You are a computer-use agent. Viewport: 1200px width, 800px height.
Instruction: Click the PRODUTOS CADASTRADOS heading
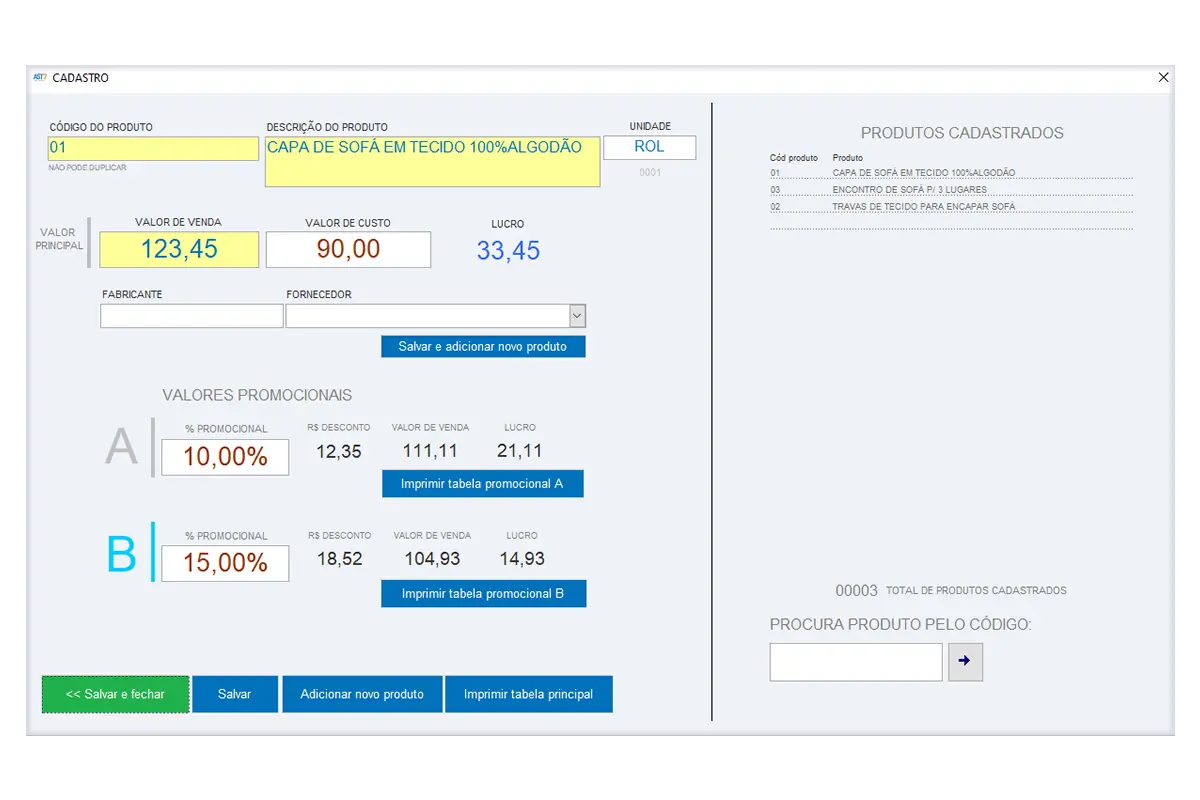point(962,133)
